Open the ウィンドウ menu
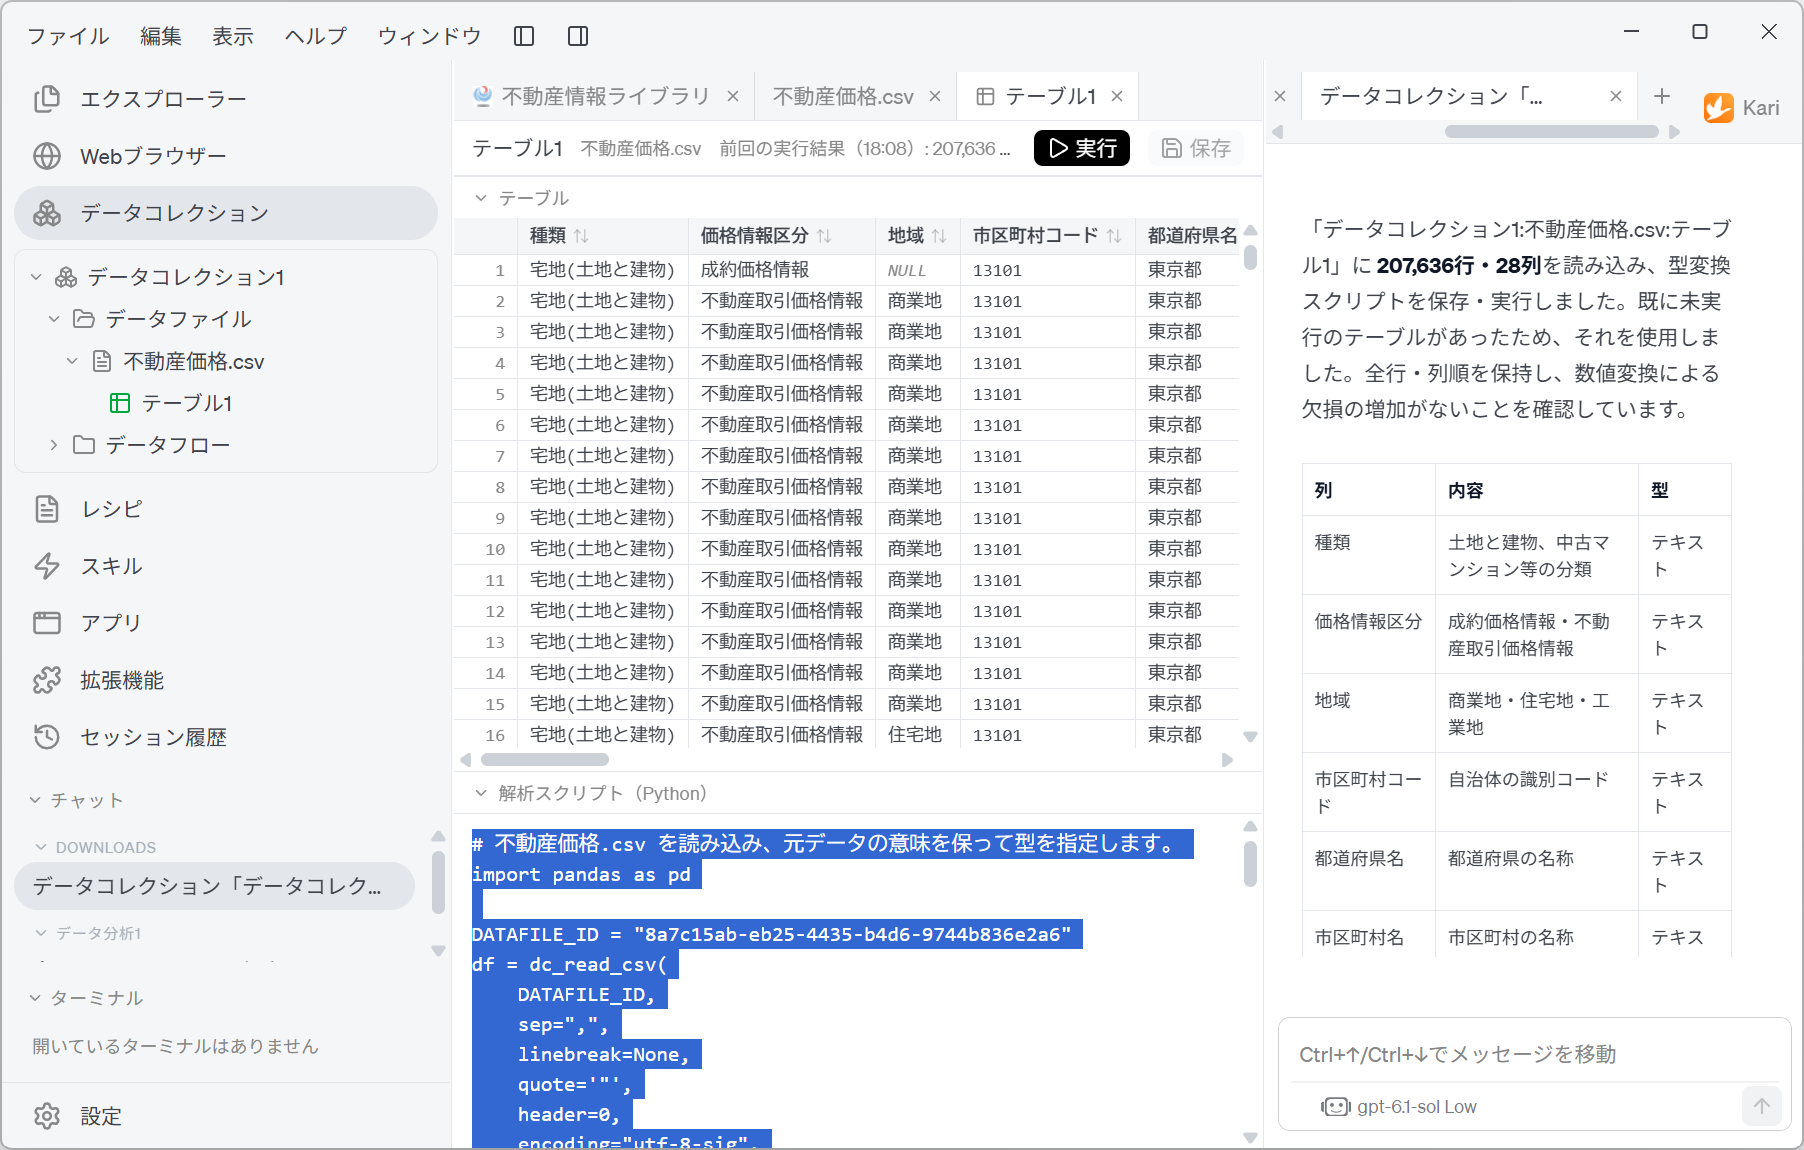 pyautogui.click(x=430, y=36)
